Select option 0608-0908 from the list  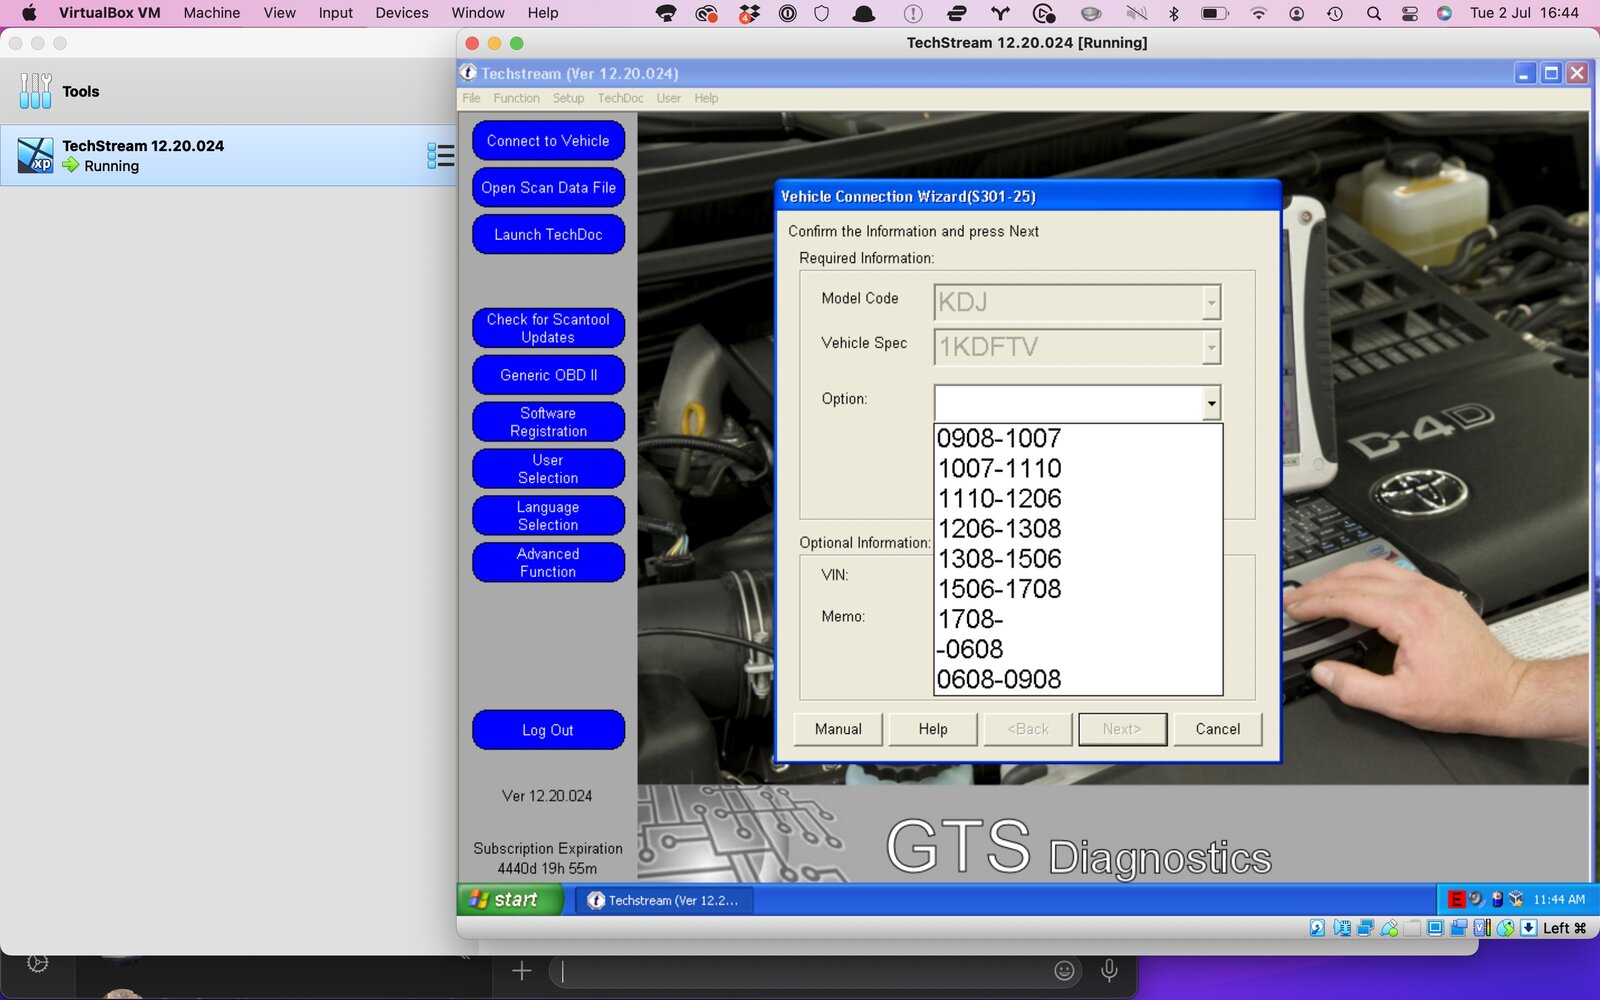tap(1077, 678)
